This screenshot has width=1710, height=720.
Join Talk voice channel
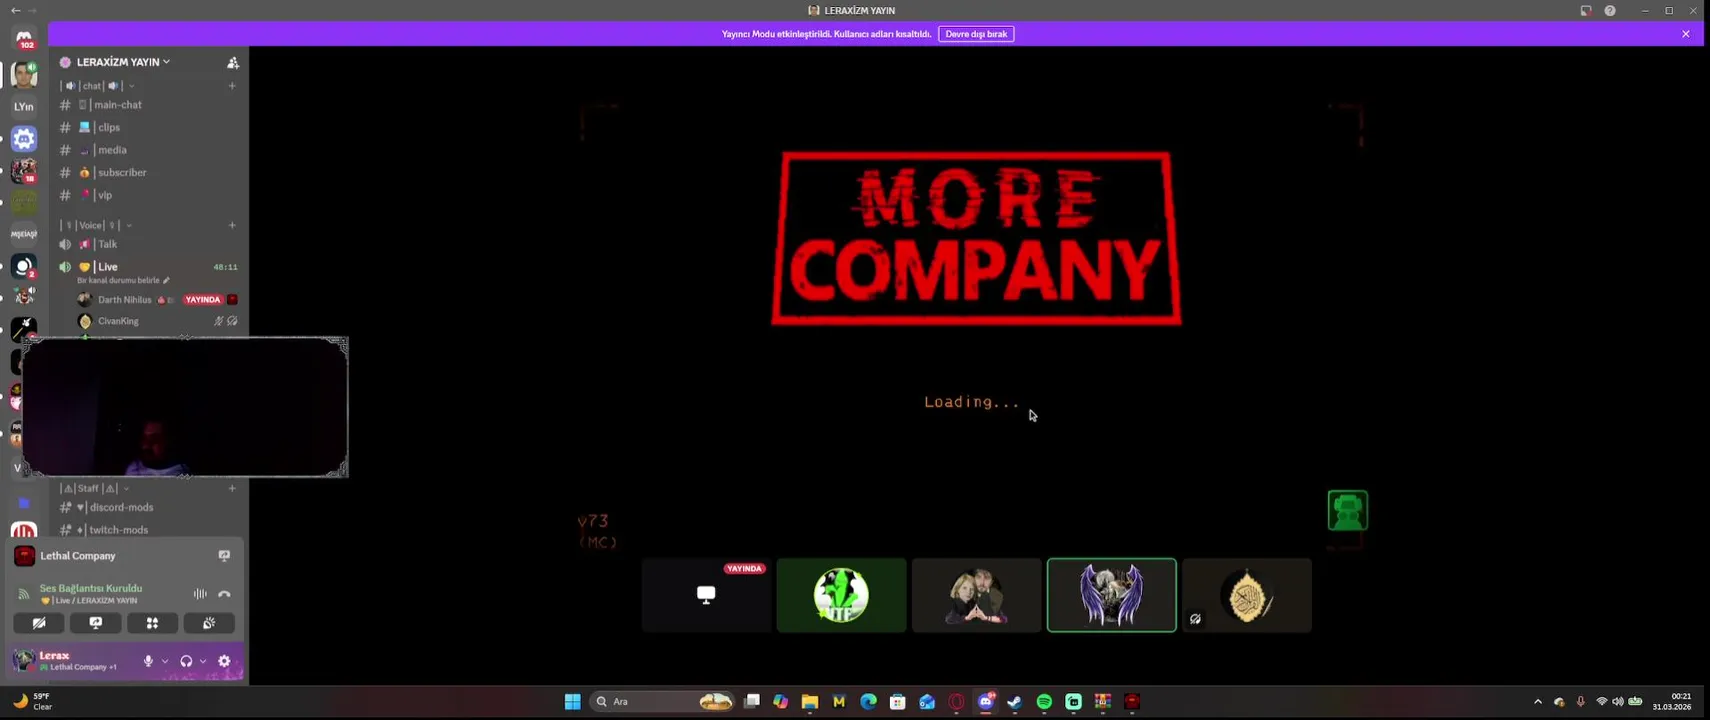click(x=149, y=244)
